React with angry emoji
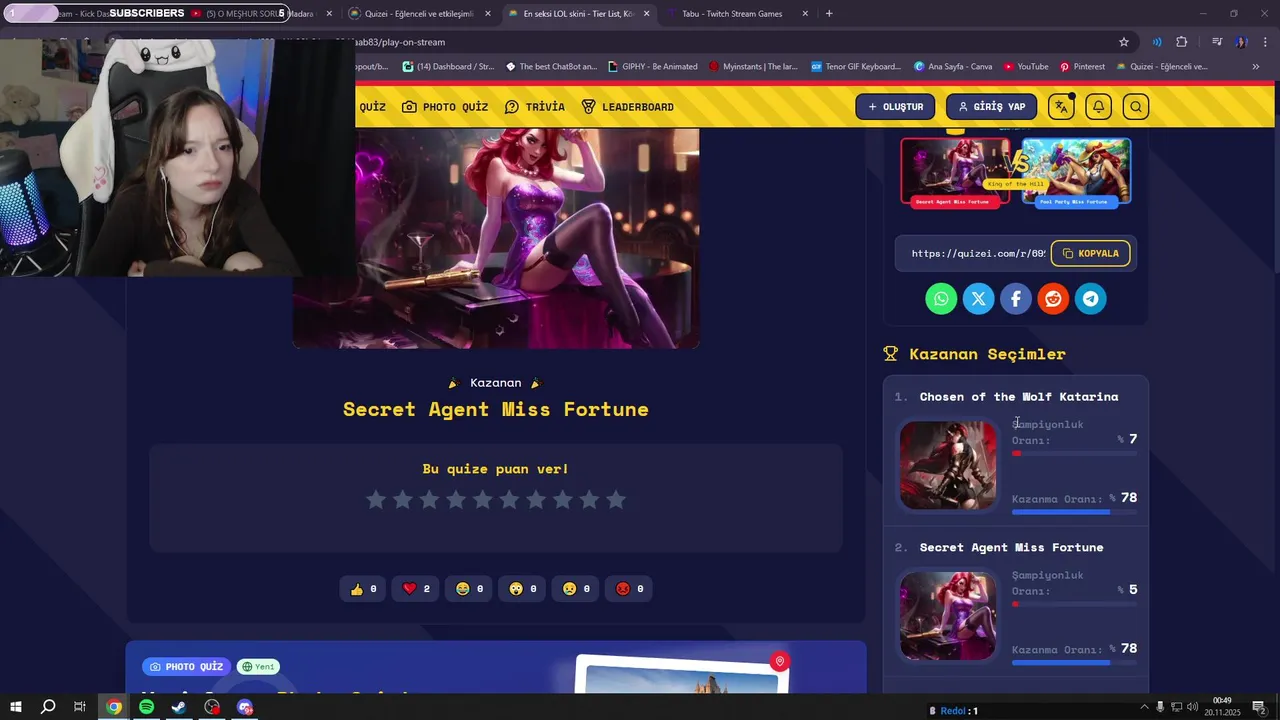Viewport: 1280px width, 720px height. point(630,589)
